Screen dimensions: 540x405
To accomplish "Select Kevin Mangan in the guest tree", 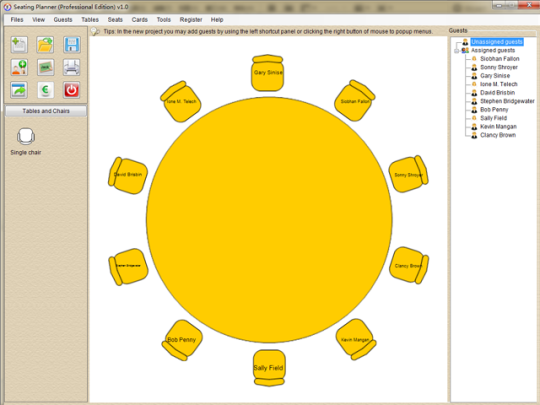I will (x=498, y=126).
